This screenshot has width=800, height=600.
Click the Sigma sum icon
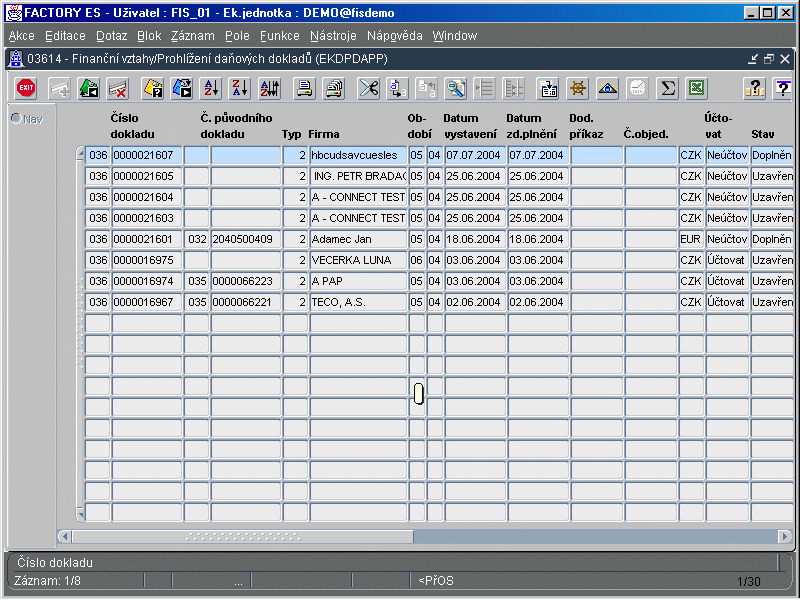tap(667, 89)
